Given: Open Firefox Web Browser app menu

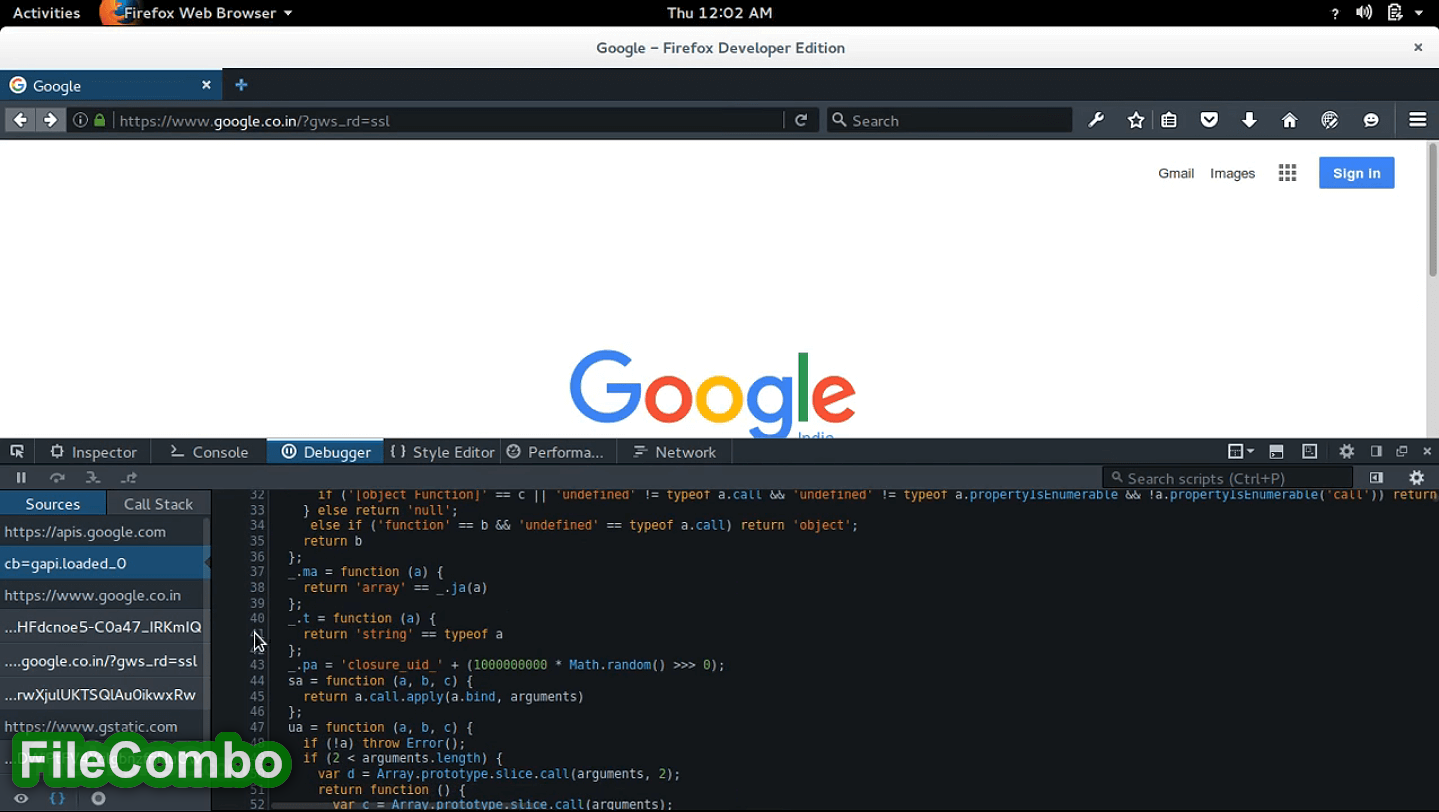Looking at the screenshot, I should (196, 13).
